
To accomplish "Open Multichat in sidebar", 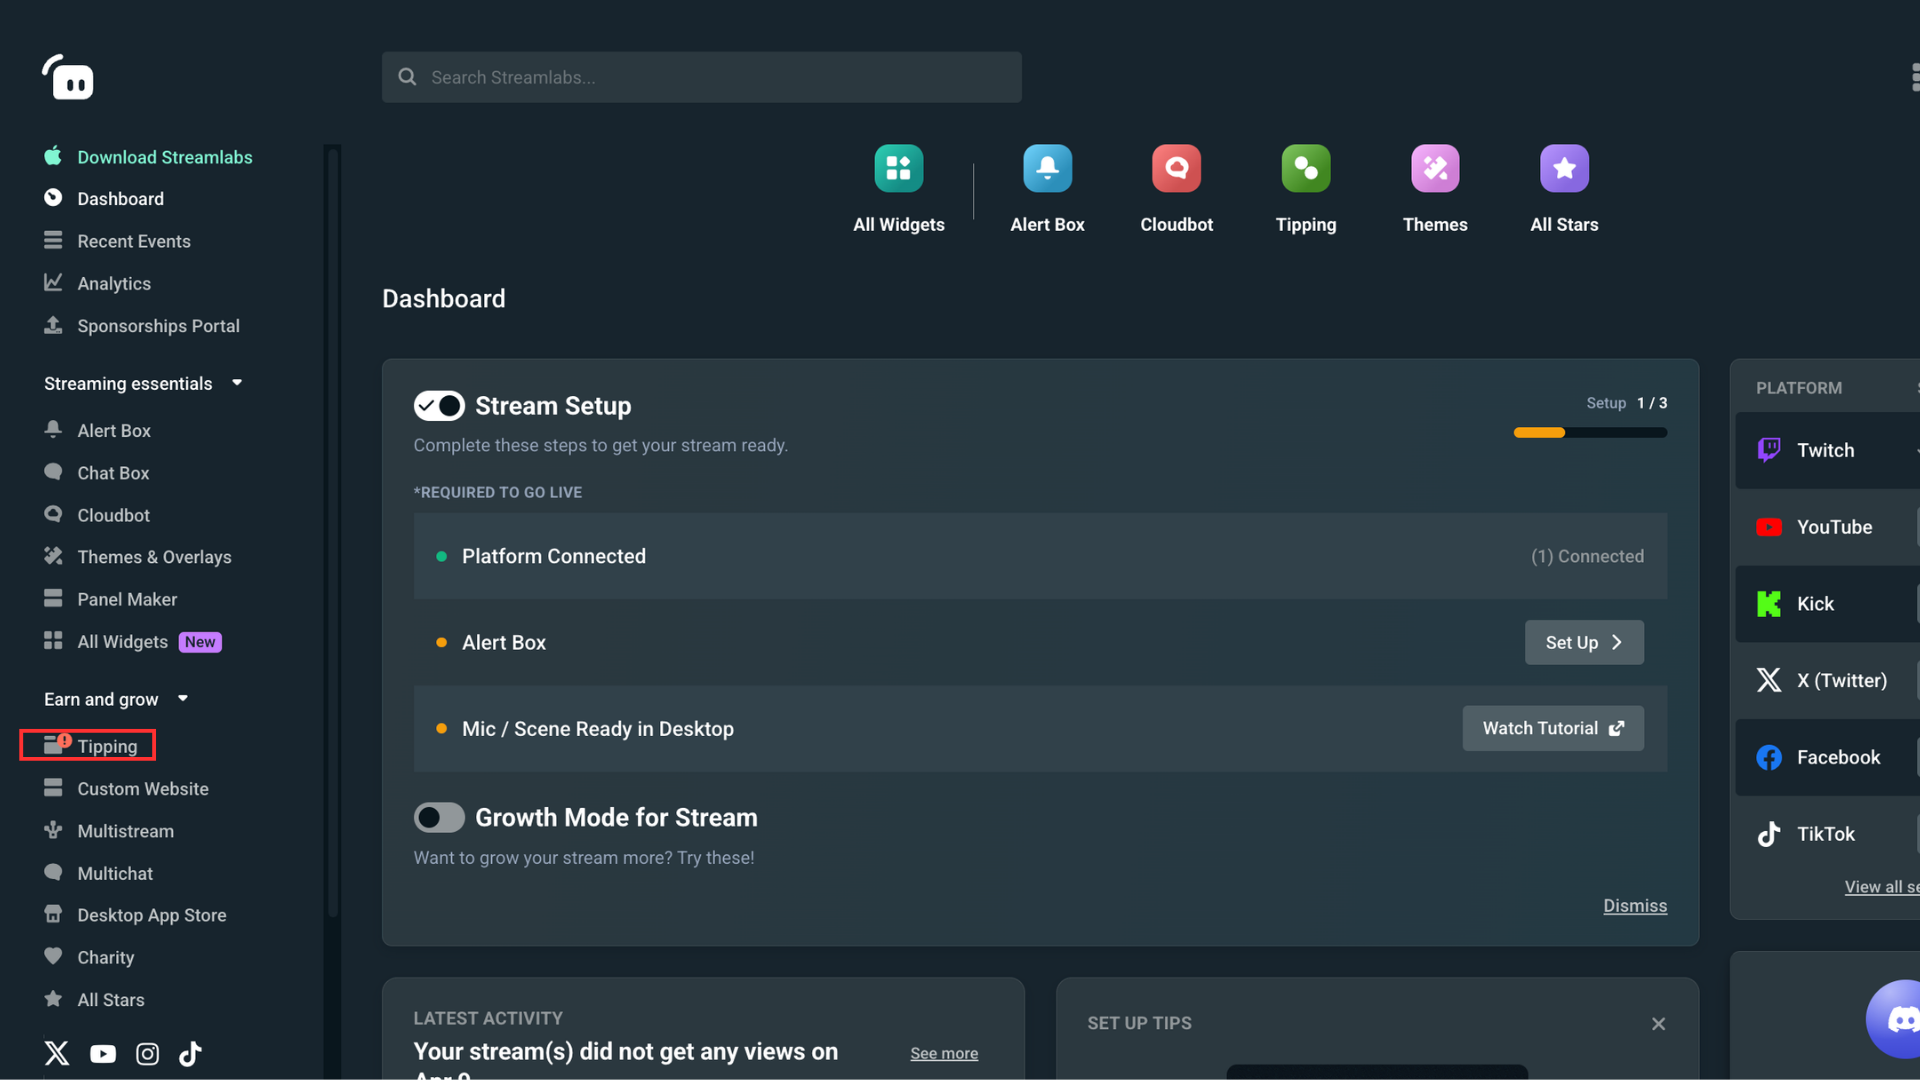I will (x=99, y=873).
